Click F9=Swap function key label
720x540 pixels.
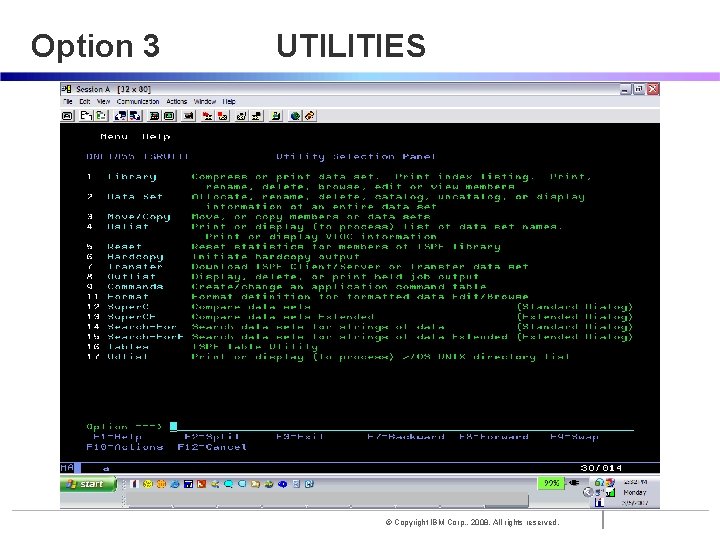574,437
